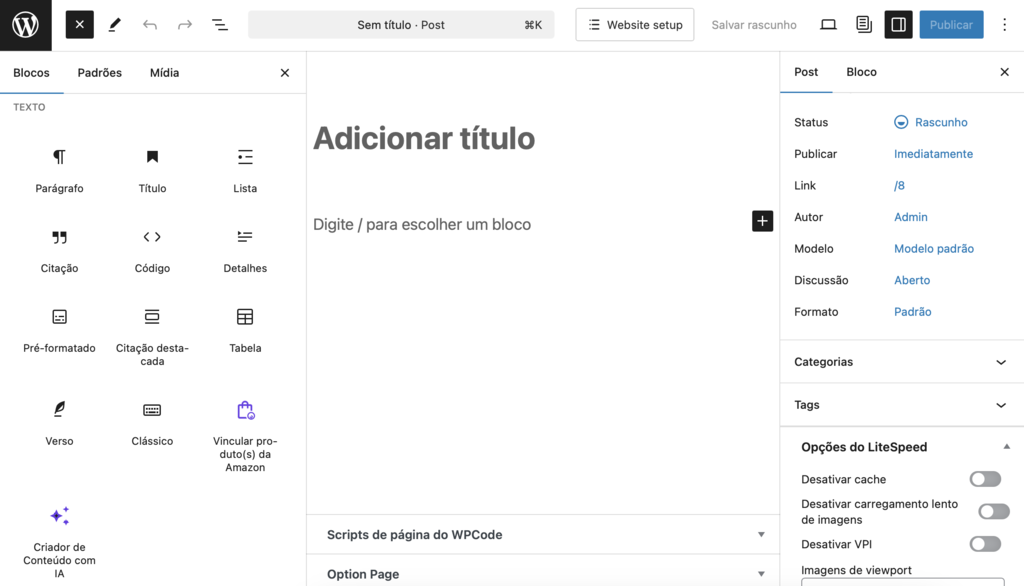The height and width of the screenshot is (586, 1024).
Task: Click the WordPress logo icon
Action: coord(25,24)
